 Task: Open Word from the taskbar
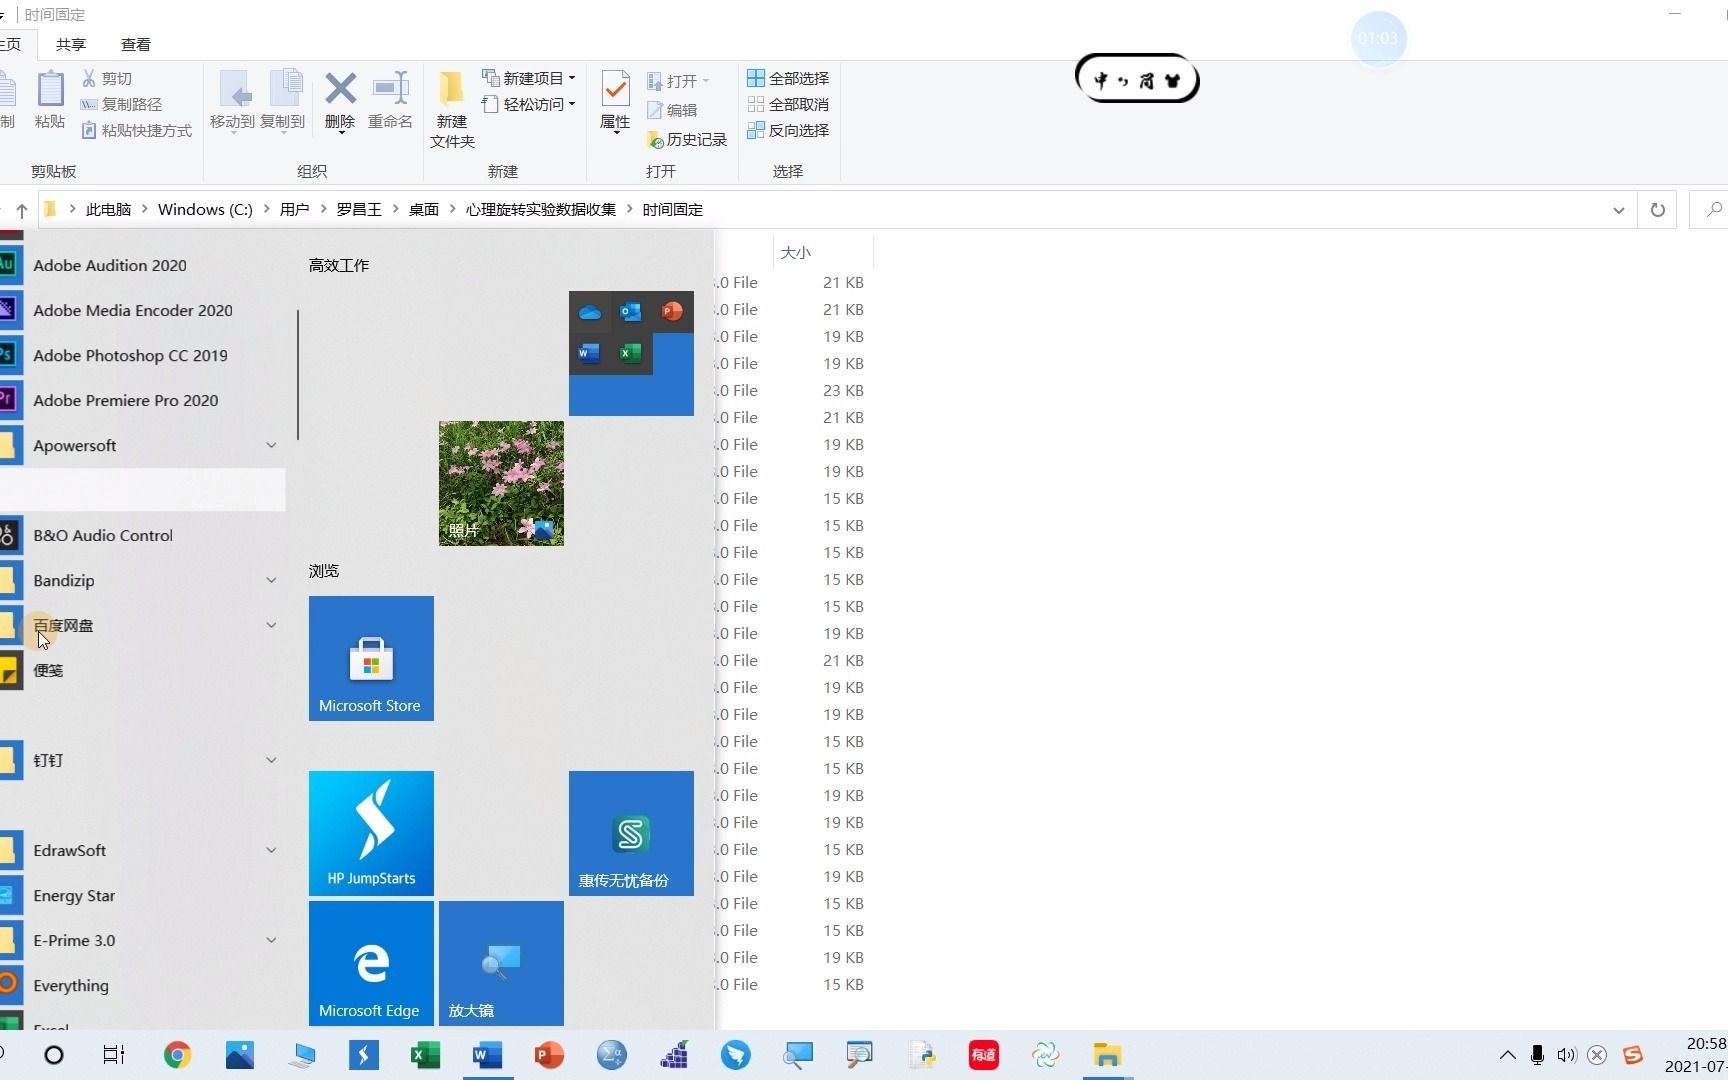(x=488, y=1055)
